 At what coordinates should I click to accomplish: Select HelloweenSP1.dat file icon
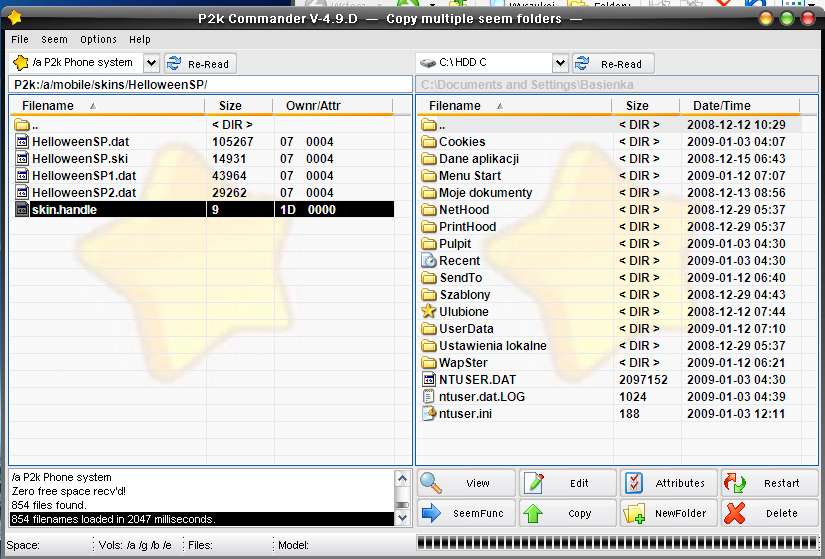(x=22, y=176)
